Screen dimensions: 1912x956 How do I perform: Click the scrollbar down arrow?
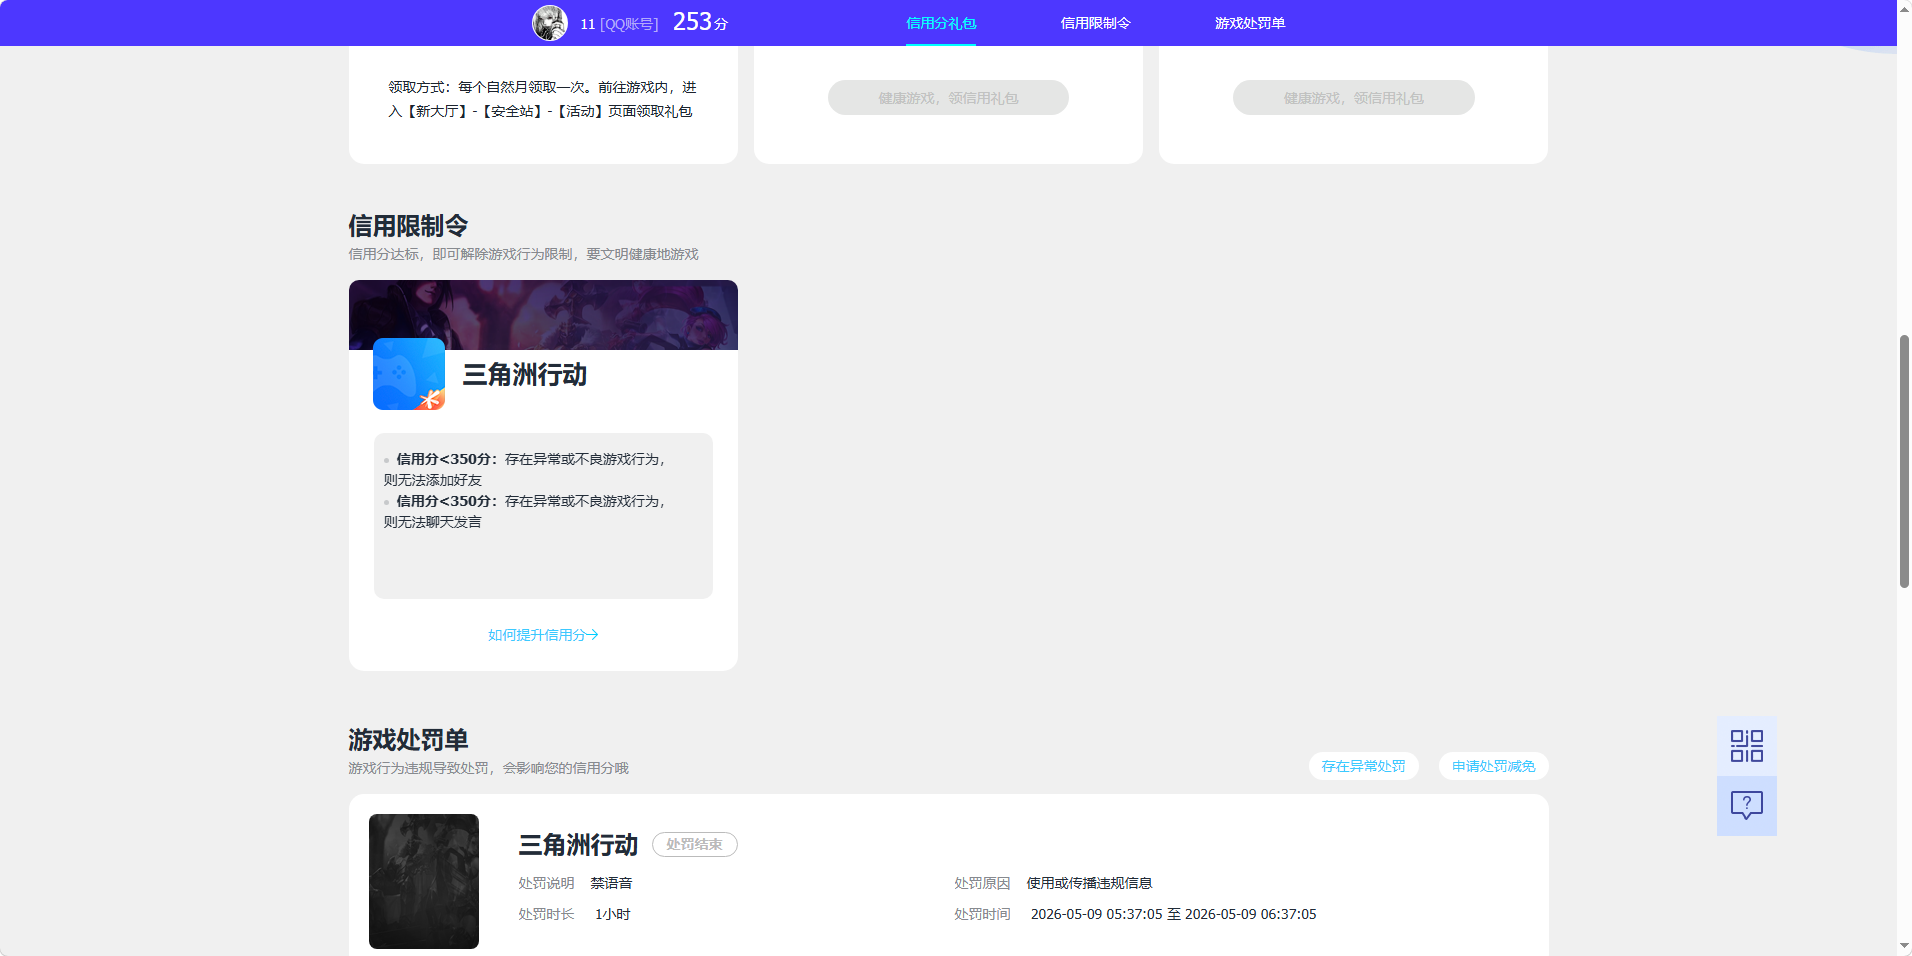click(x=1904, y=946)
